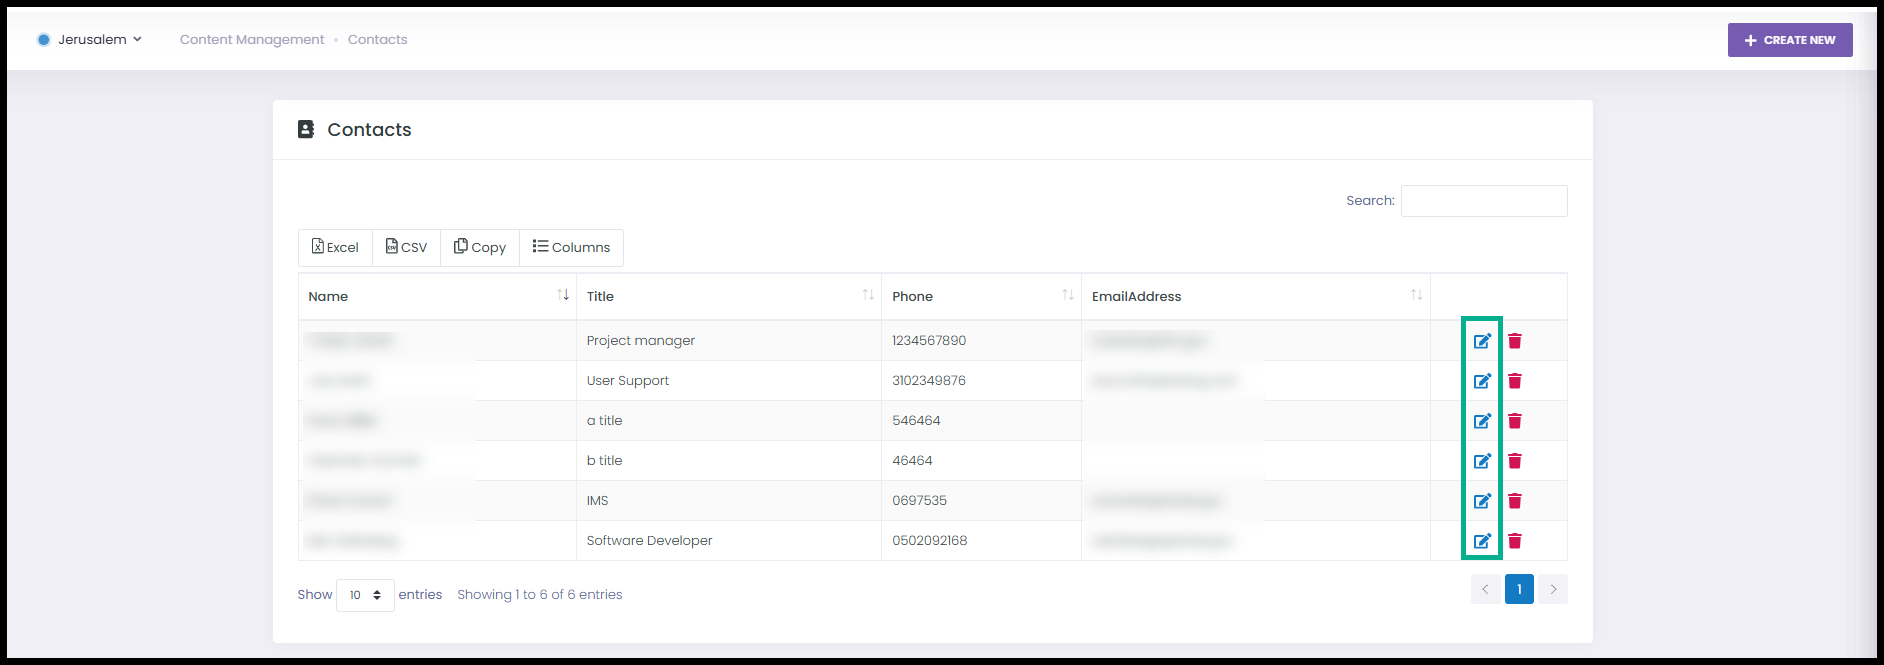This screenshot has height=665, width=1884.
Task: Copy the table to clipboard
Action: point(480,247)
